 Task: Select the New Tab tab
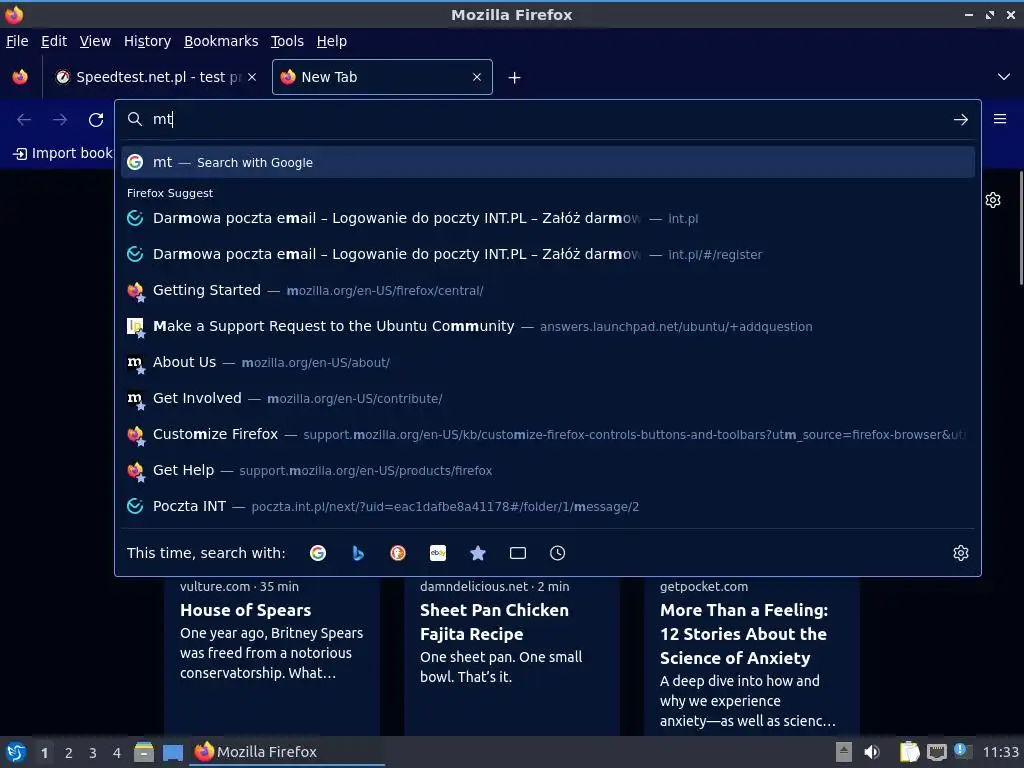[x=382, y=77]
